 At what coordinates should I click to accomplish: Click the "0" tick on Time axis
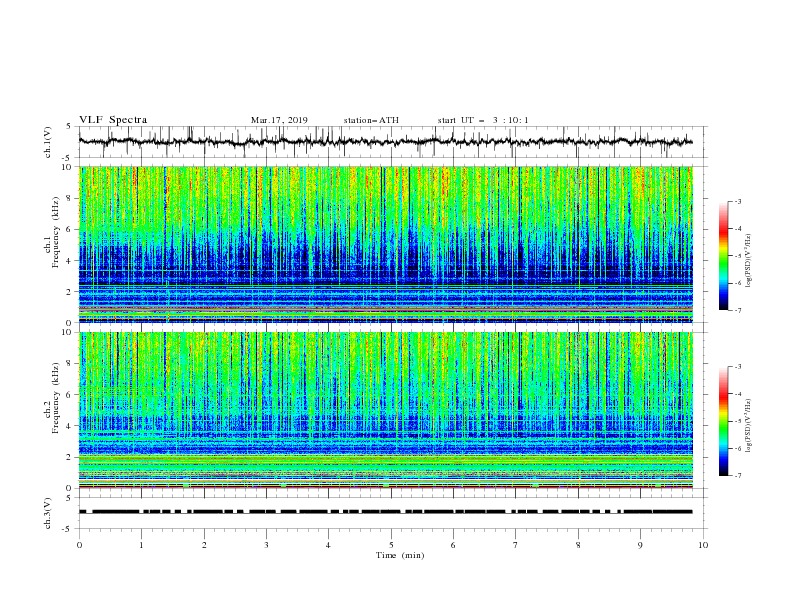pyautogui.click(x=79, y=545)
